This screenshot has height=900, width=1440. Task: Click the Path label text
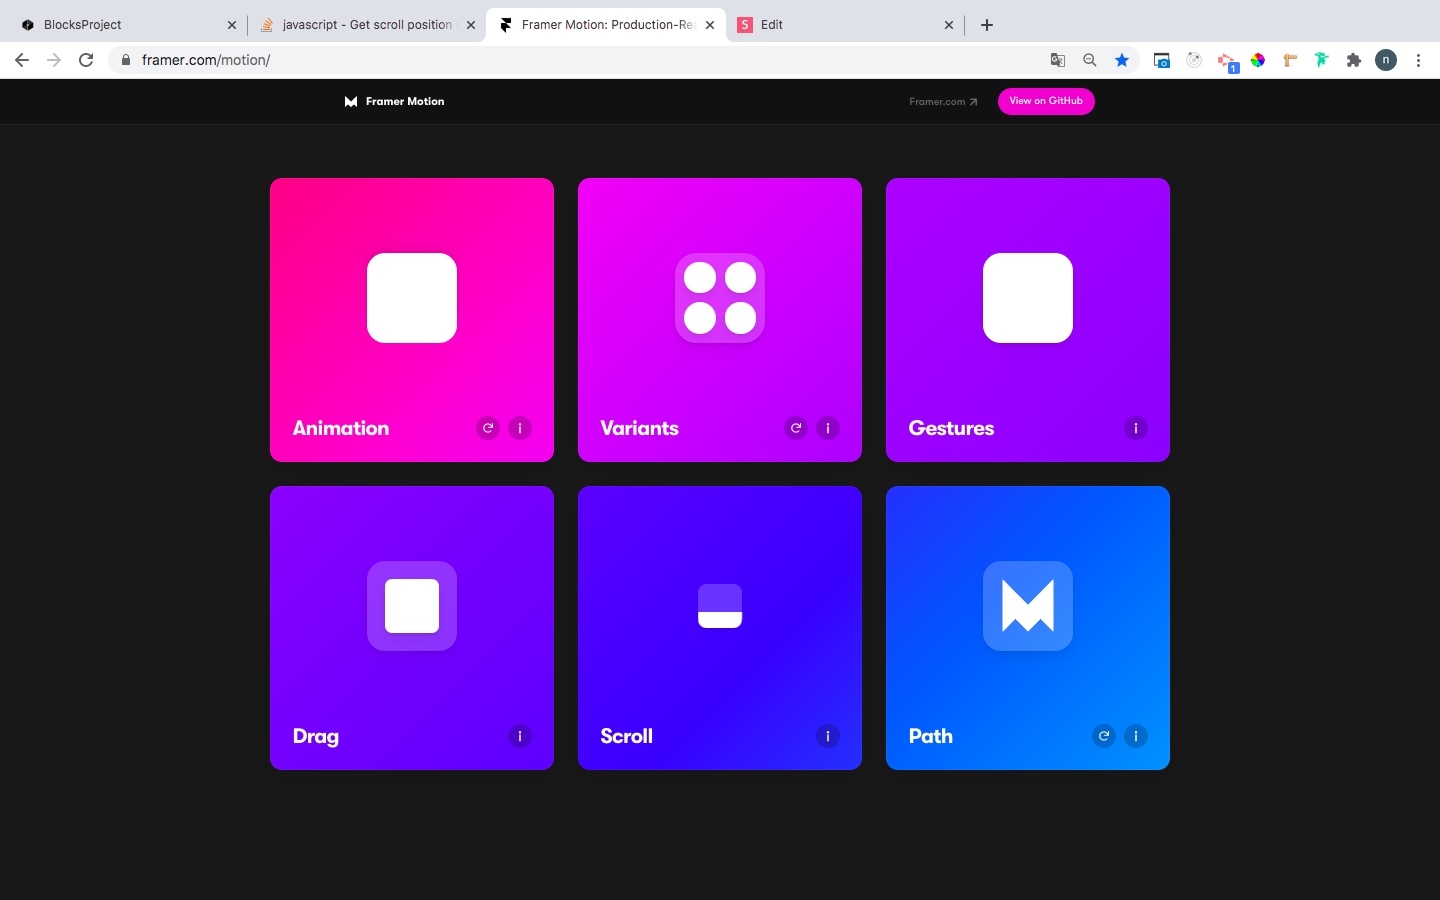pyautogui.click(x=931, y=736)
